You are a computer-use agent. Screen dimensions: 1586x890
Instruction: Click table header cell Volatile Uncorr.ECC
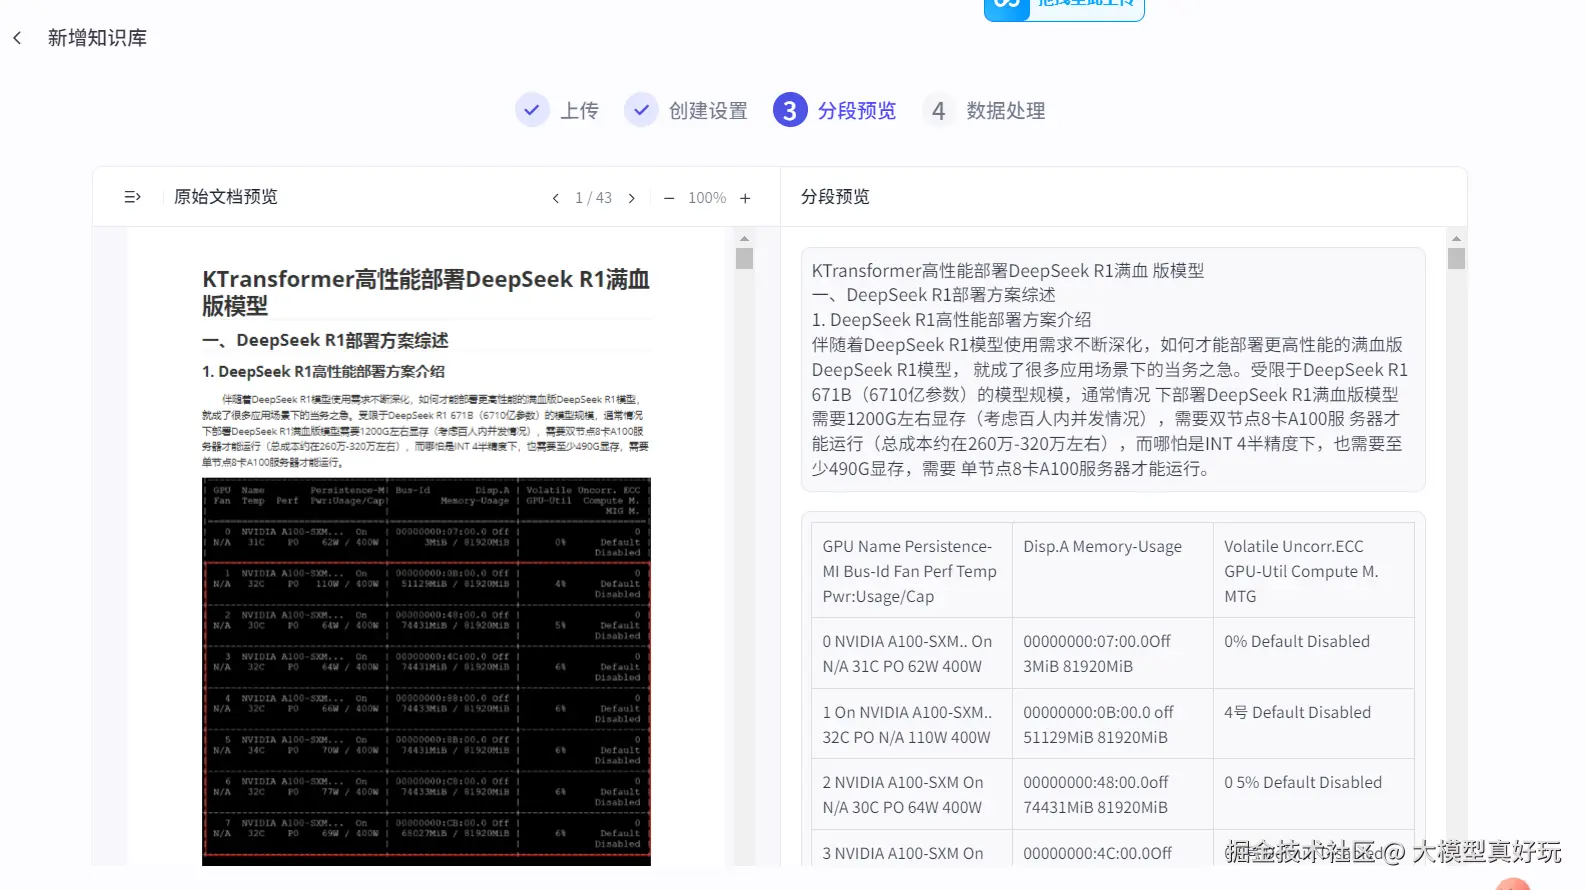point(1313,571)
